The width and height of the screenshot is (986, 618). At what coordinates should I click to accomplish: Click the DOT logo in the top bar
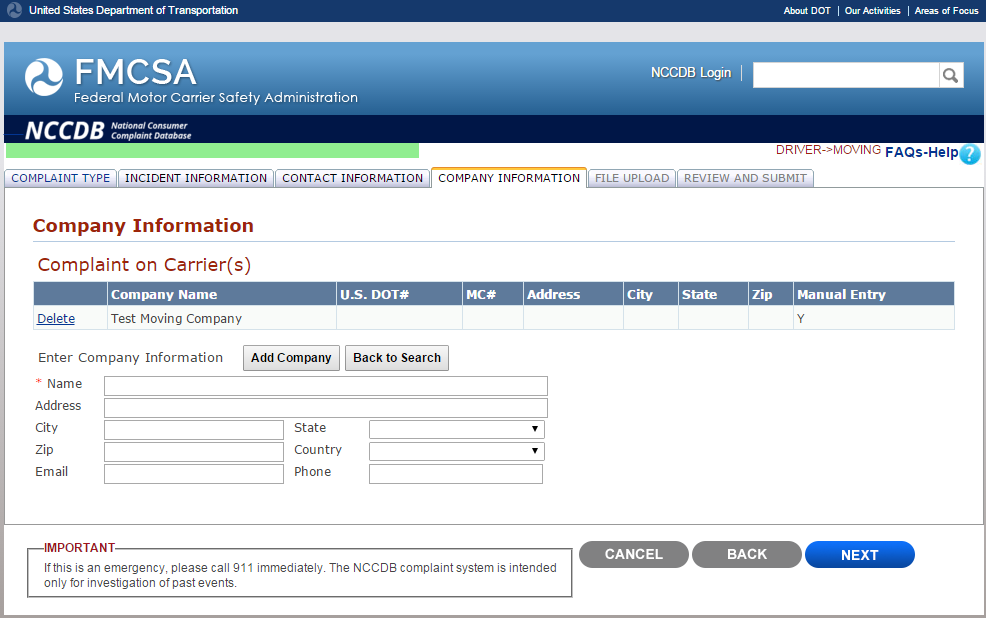(14, 10)
